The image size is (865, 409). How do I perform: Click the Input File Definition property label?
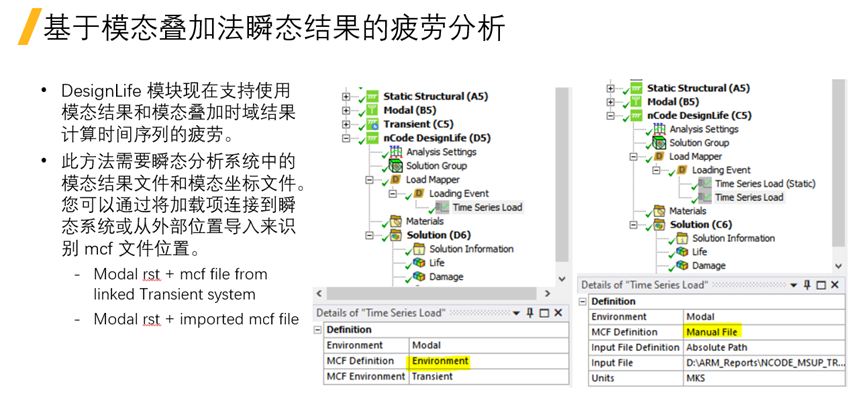click(635, 348)
